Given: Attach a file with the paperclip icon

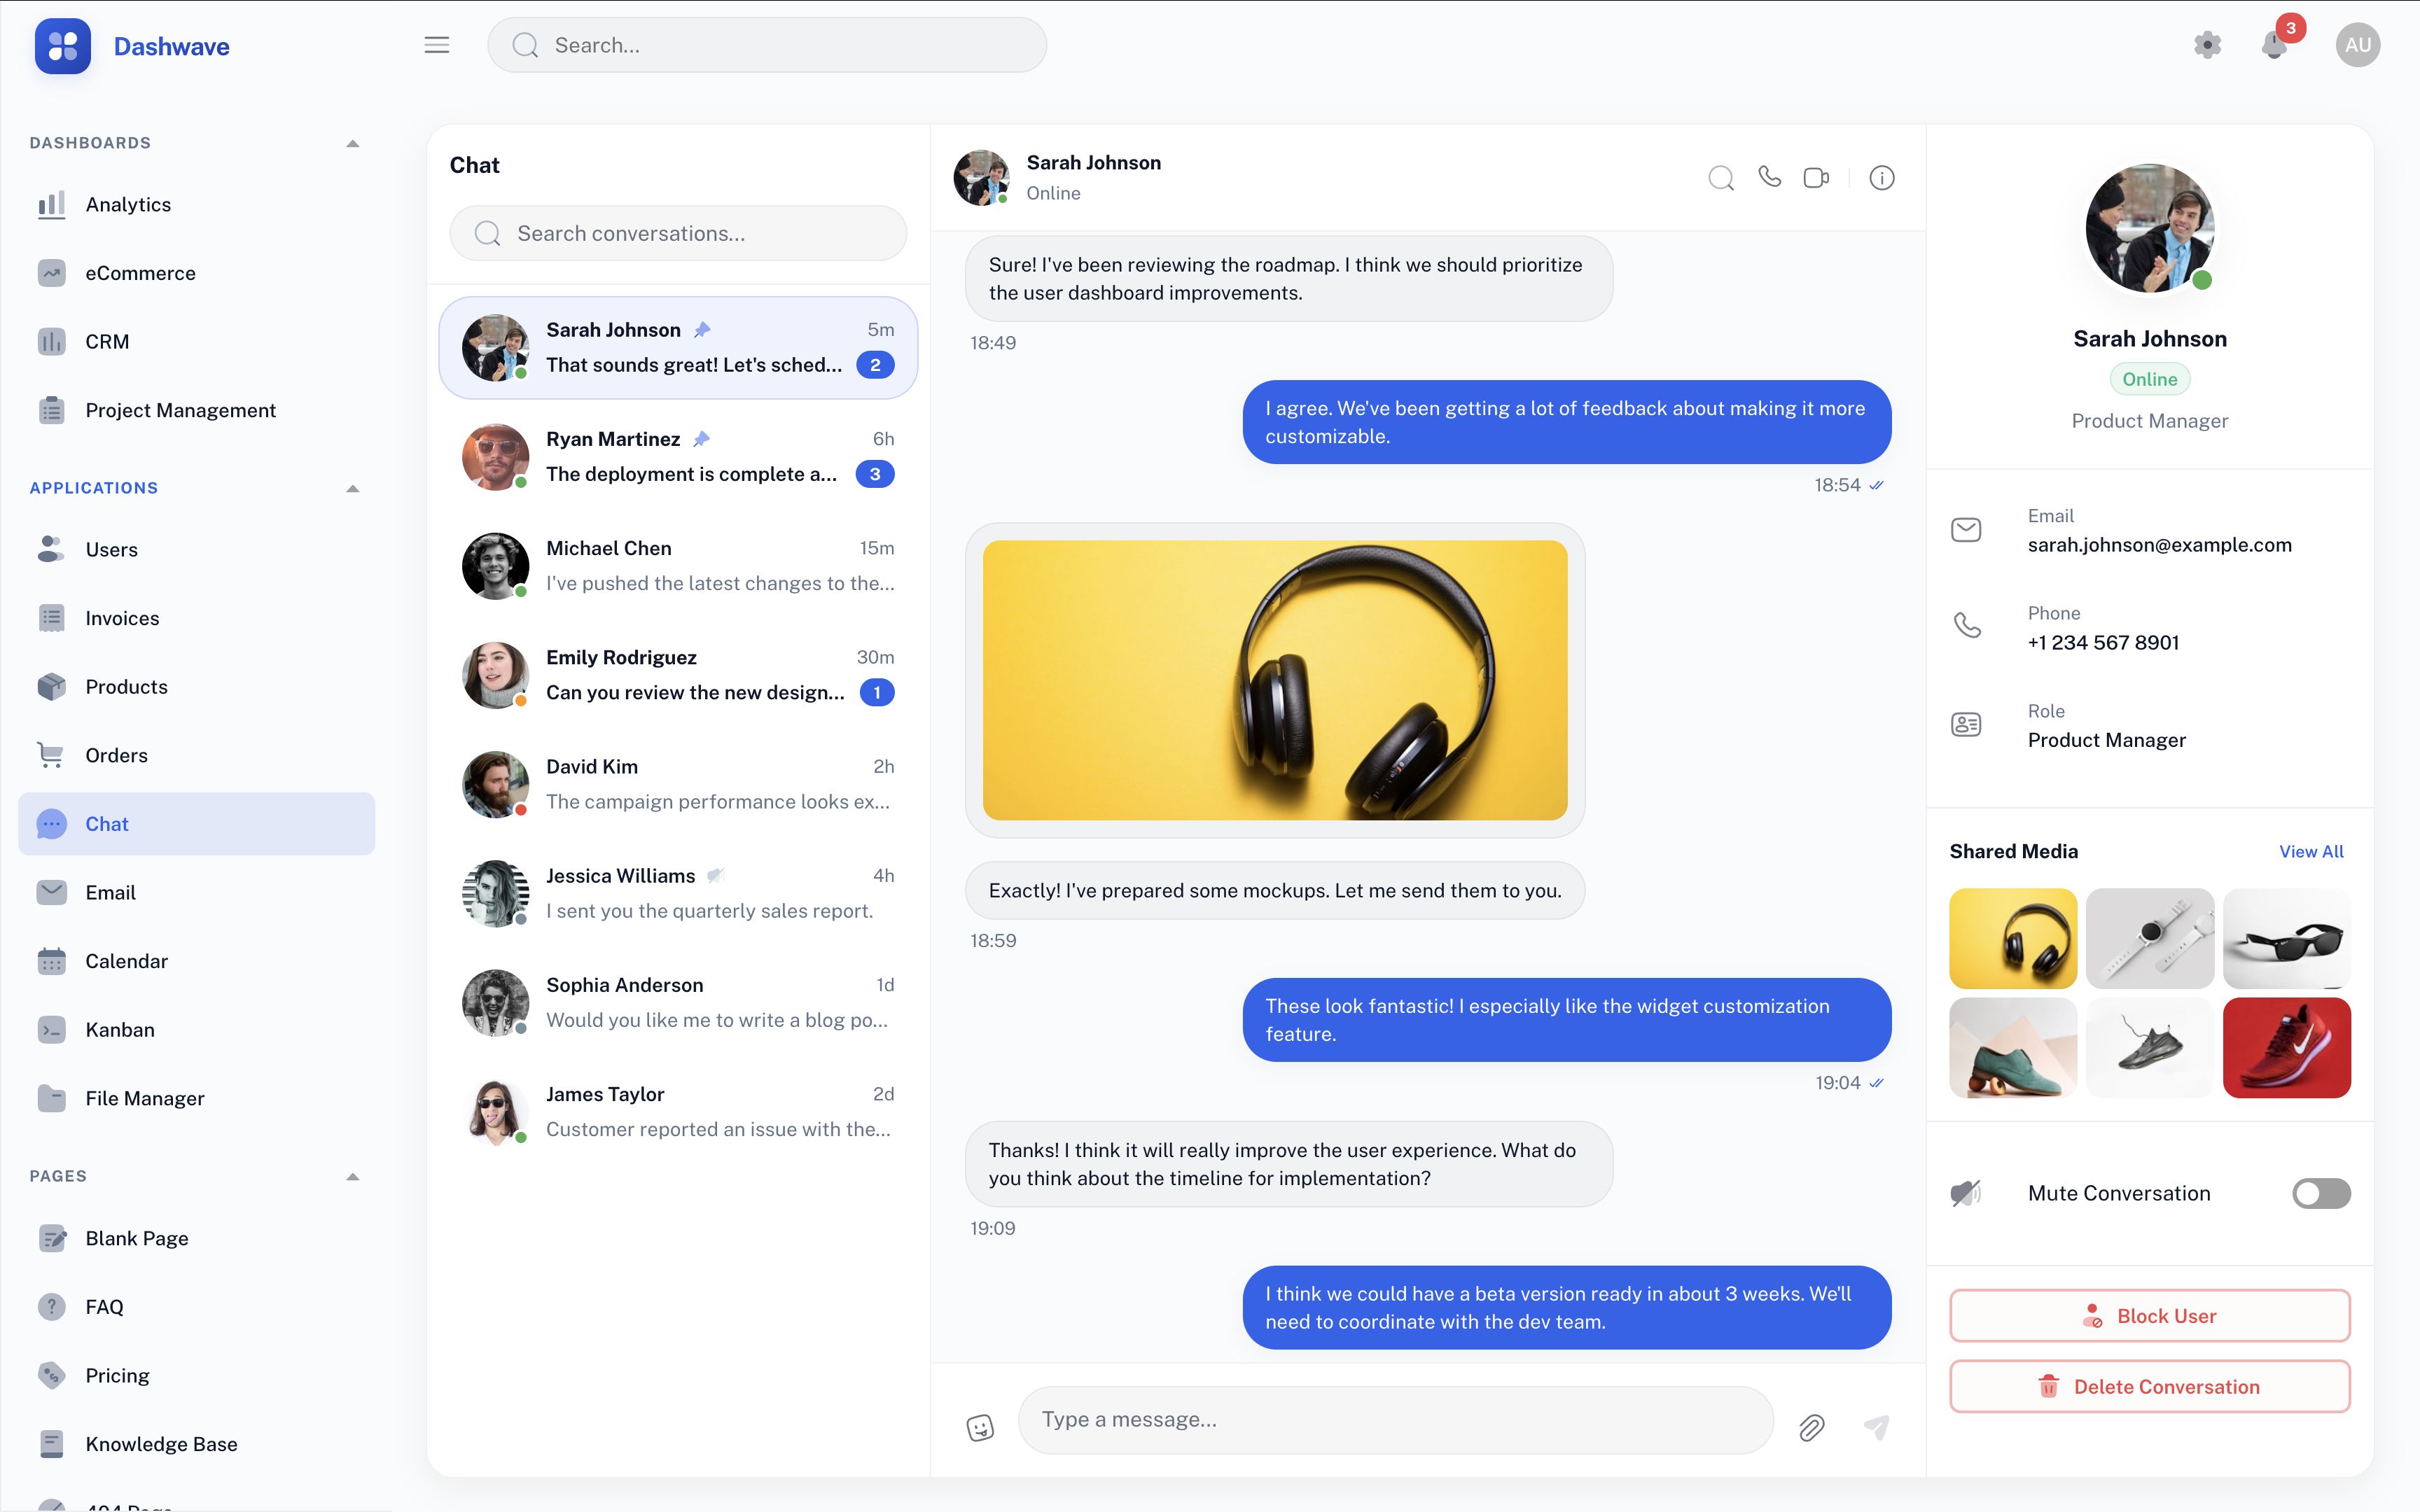Looking at the screenshot, I should click(x=1811, y=1427).
